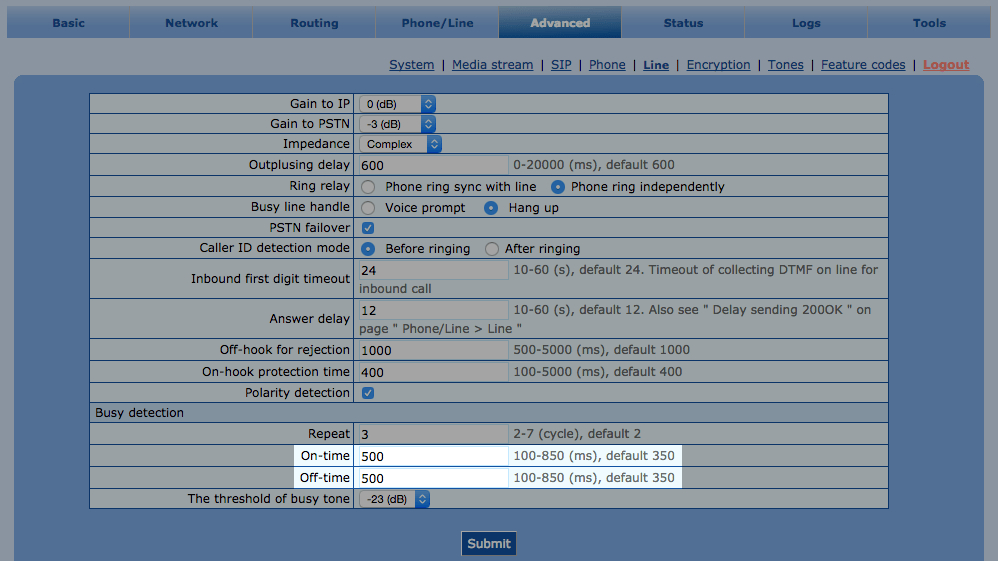This screenshot has height=561, width=998.
Task: Click the On-time input field
Action: (433, 456)
